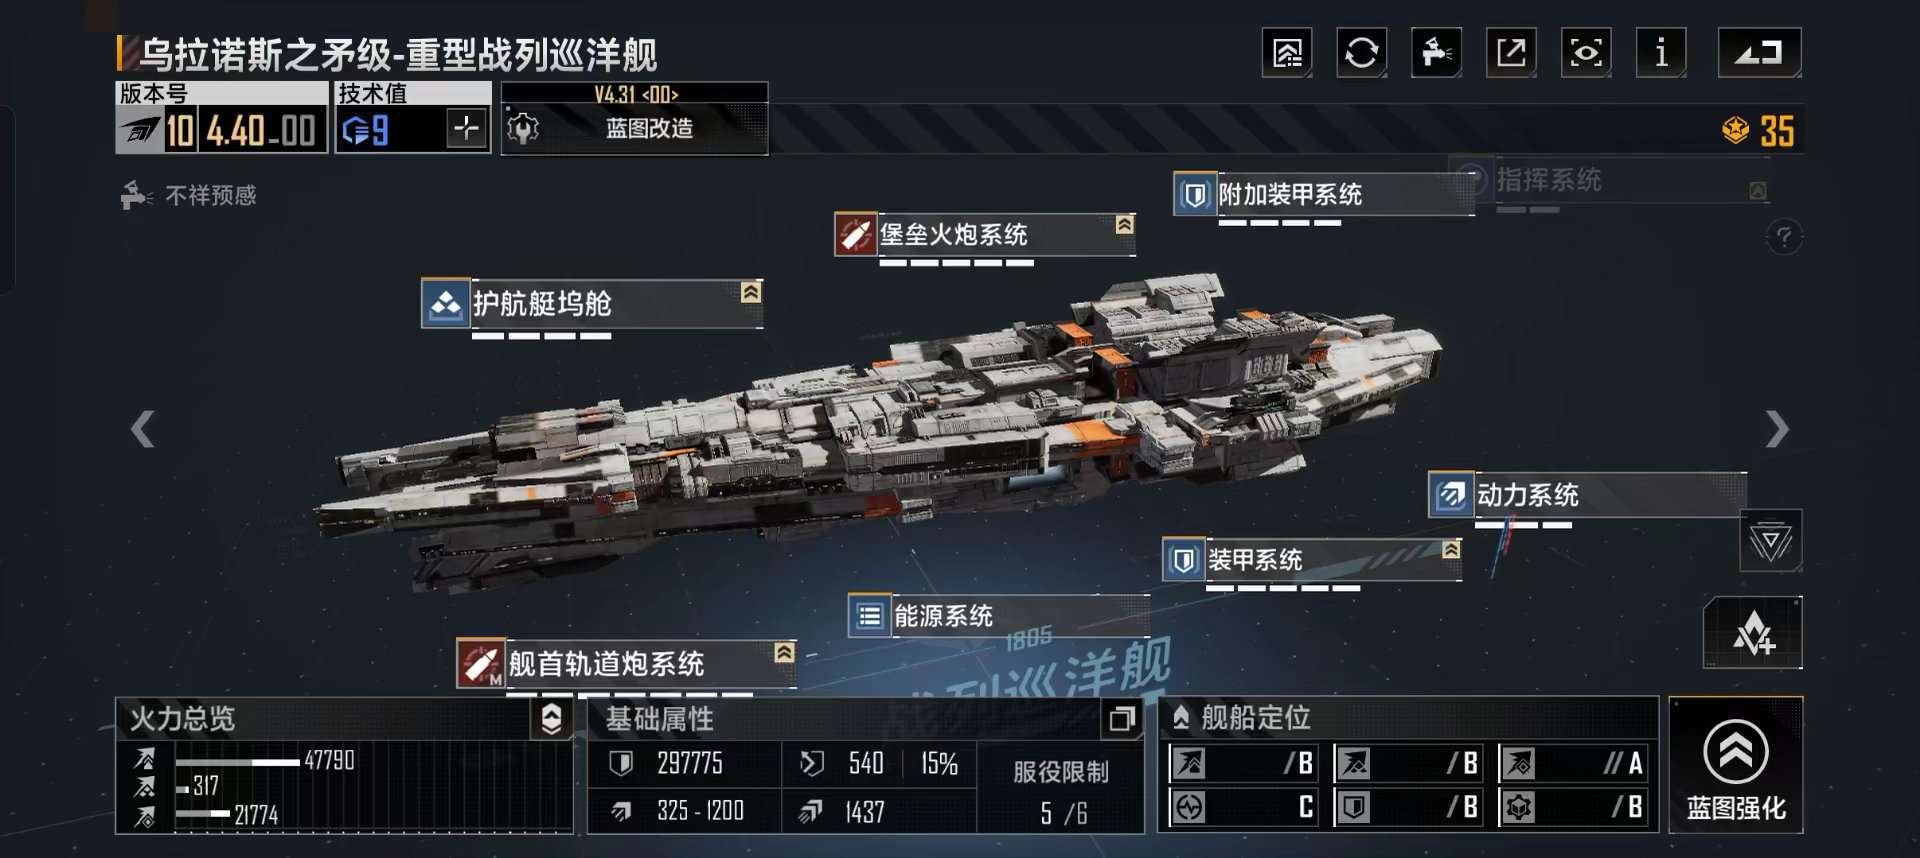Open the image gallery icon in toolbar
This screenshot has height=858, width=1920.
click(1287, 52)
